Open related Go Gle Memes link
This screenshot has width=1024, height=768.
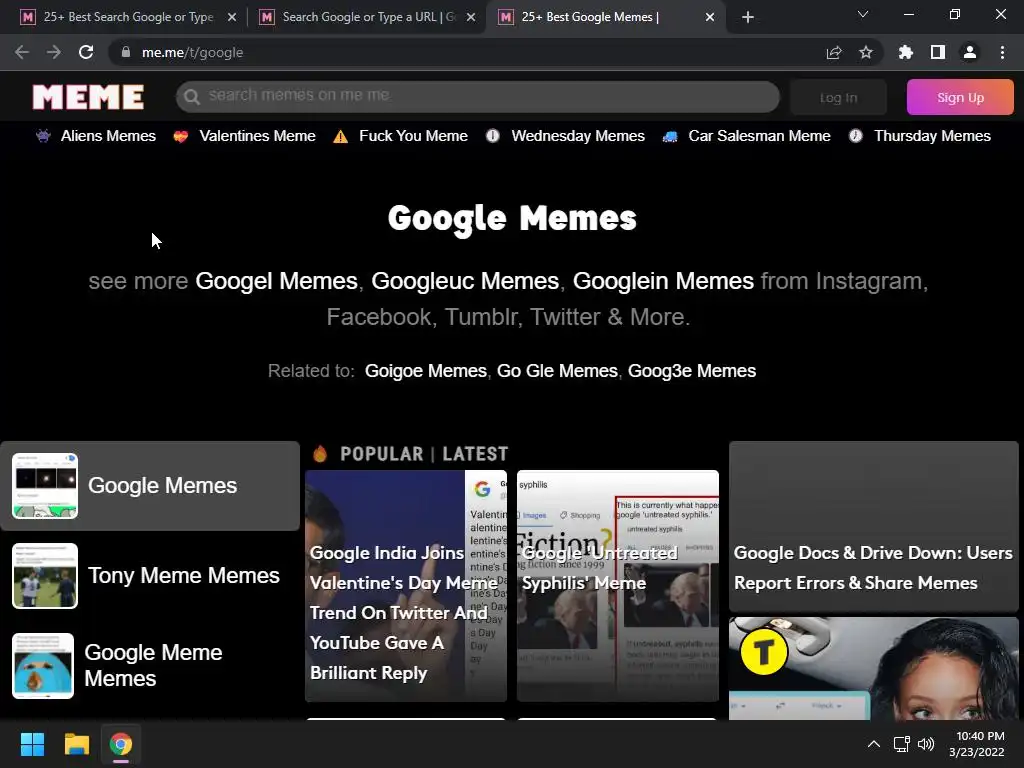tap(557, 371)
